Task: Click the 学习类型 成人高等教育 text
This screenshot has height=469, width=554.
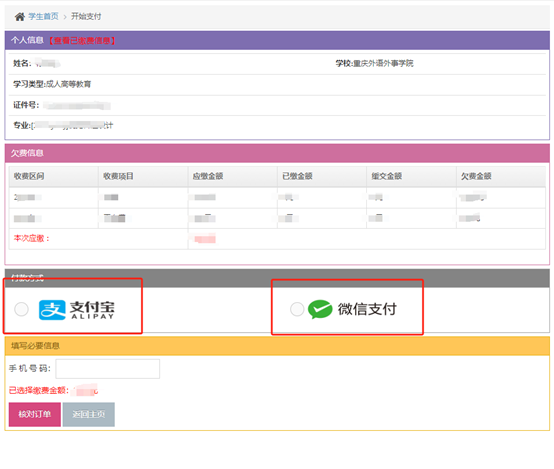Action: tap(52, 84)
